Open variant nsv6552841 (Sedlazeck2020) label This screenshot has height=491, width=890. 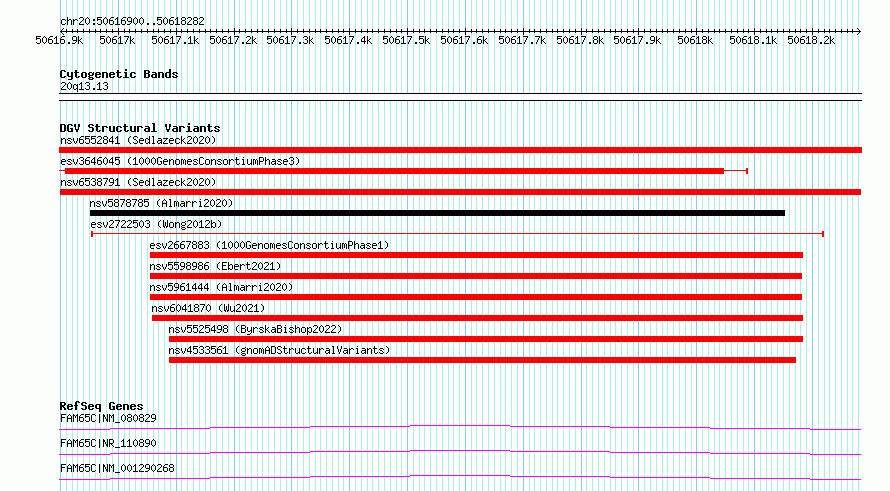point(138,140)
